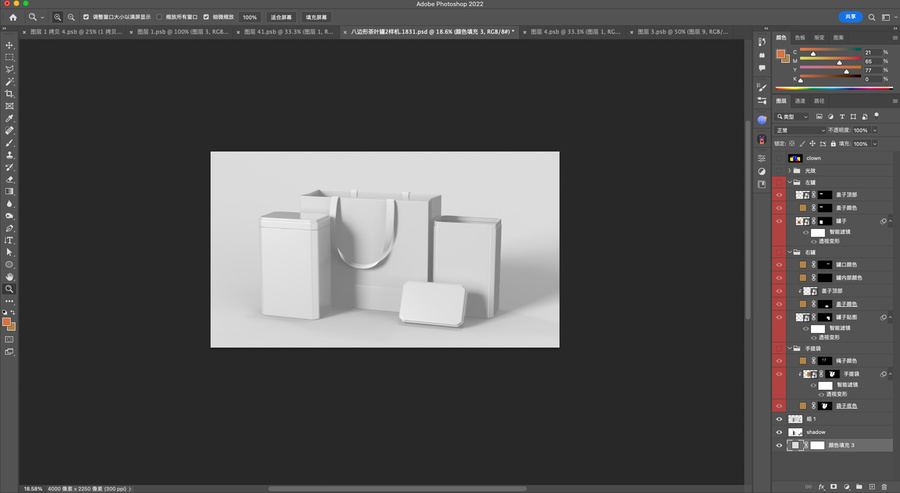900x493 pixels.
Task: Select the Eyedropper tool
Action: click(9, 118)
